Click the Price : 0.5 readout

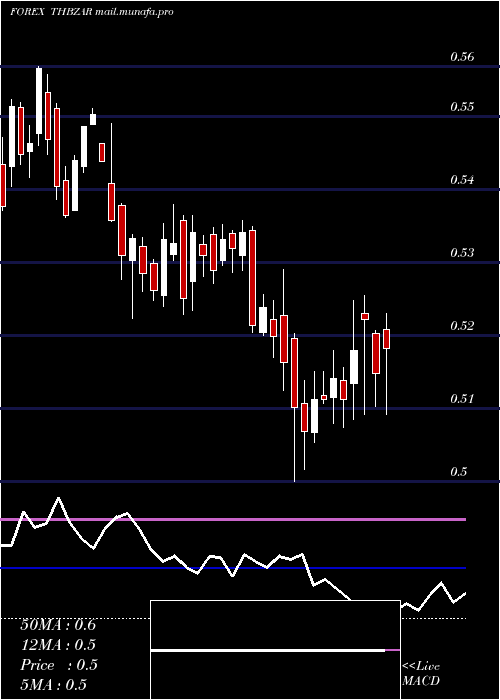tap(59, 665)
